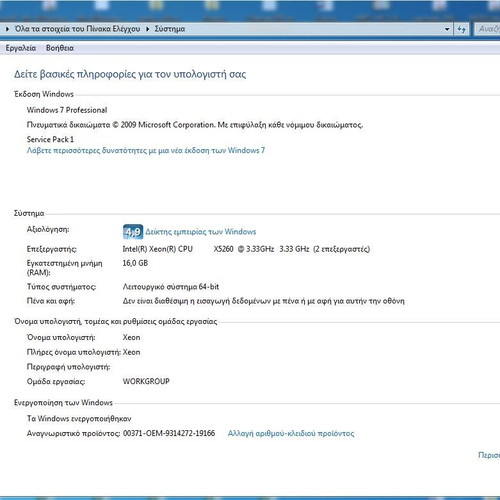500x500 pixels.
Task: Follow the Λάβετε περισσότερες δυνατότητες link
Action: point(146,150)
